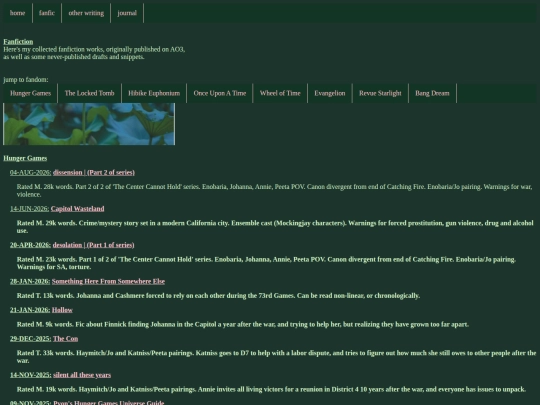Click the 28-JAN-2026 date
Screen dimensions: 540x405
[x=30, y=281]
